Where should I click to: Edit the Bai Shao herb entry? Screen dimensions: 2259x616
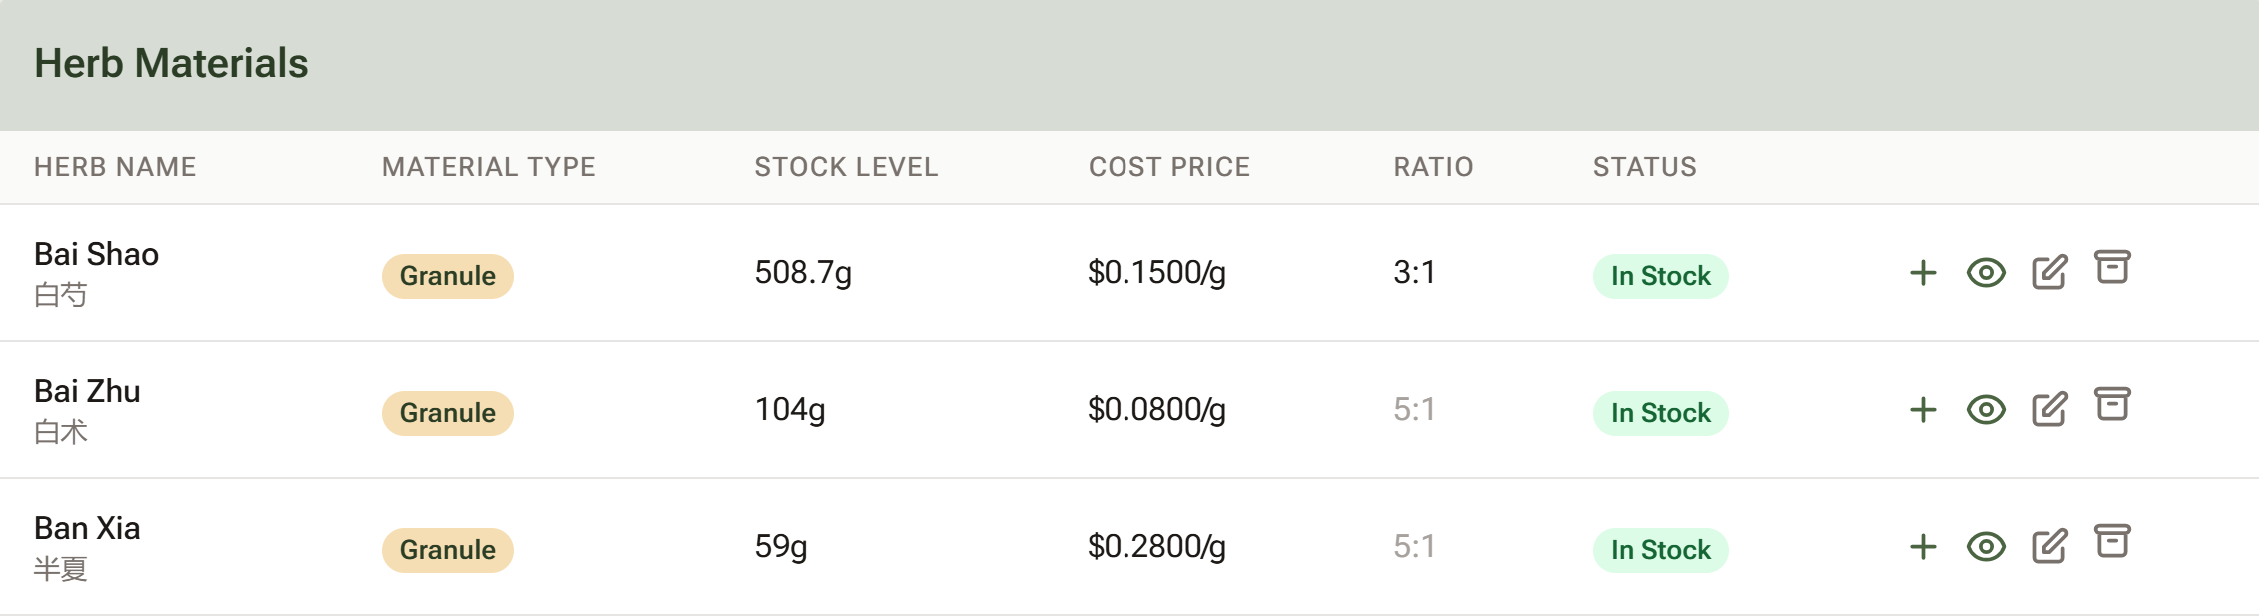[x=2049, y=272]
